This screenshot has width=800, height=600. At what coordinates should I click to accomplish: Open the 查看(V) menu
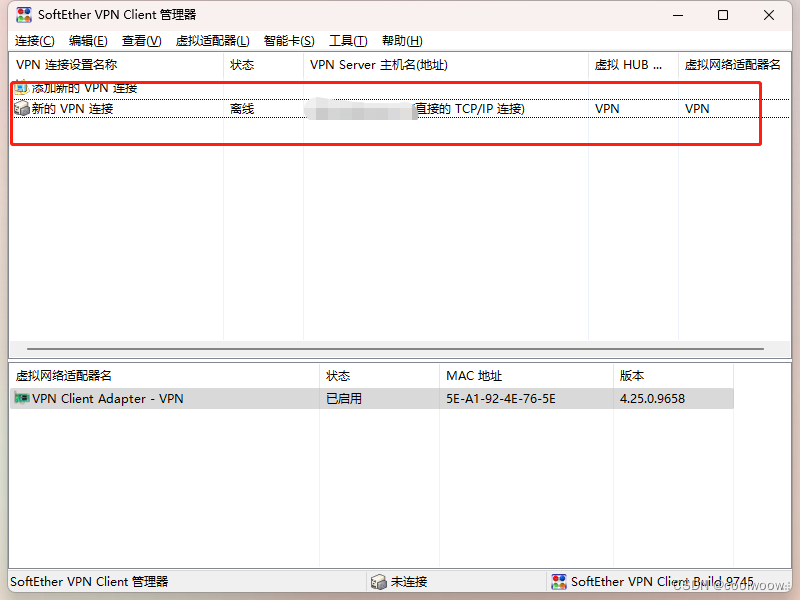point(142,41)
